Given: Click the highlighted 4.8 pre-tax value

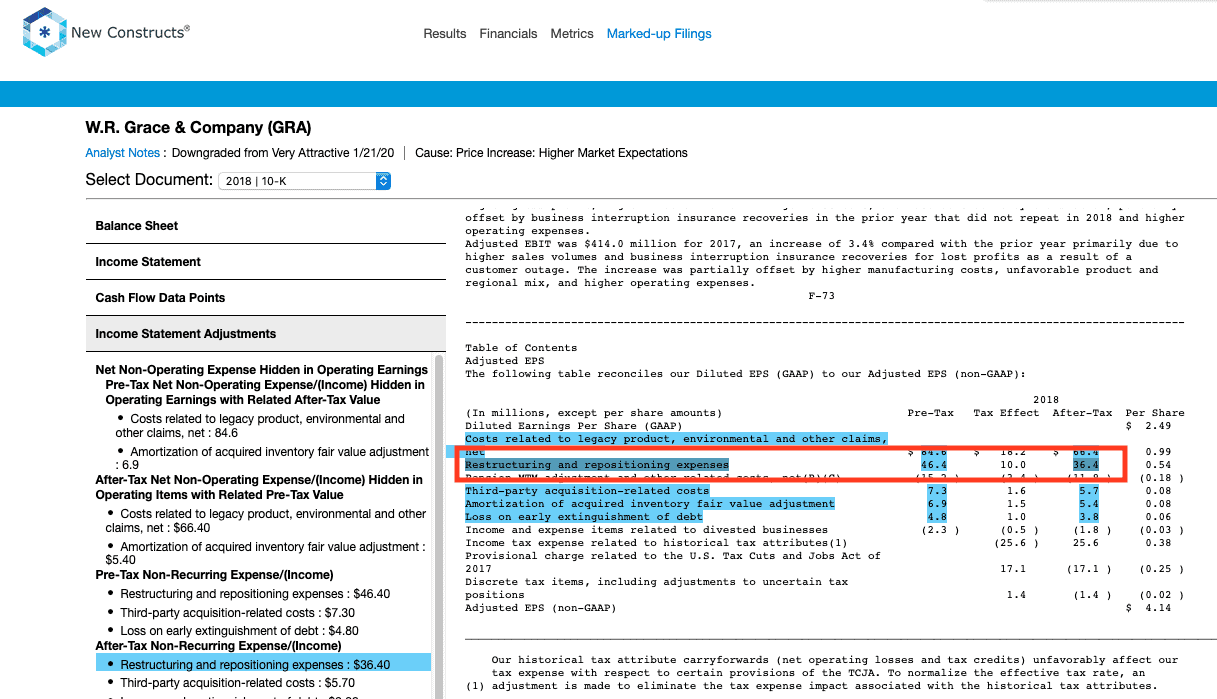Looking at the screenshot, I should tap(937, 517).
